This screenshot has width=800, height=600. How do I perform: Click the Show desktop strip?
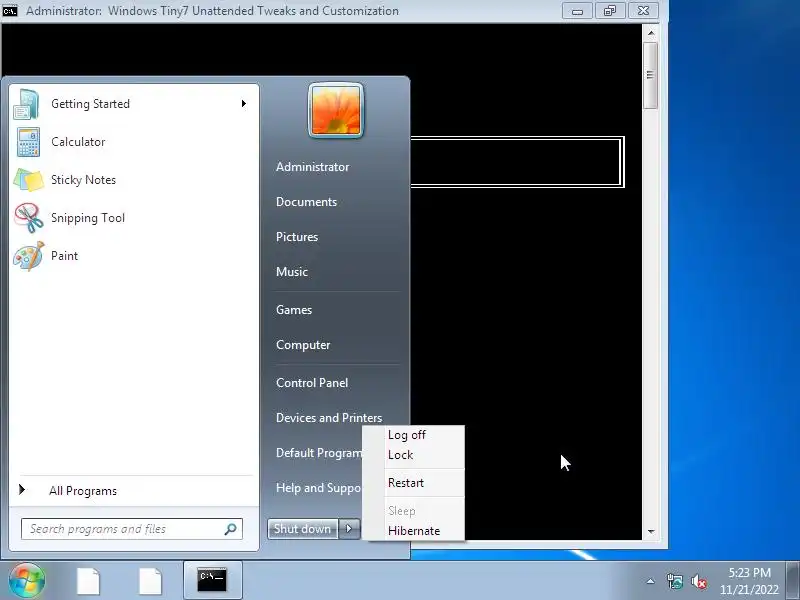[x=793, y=581]
